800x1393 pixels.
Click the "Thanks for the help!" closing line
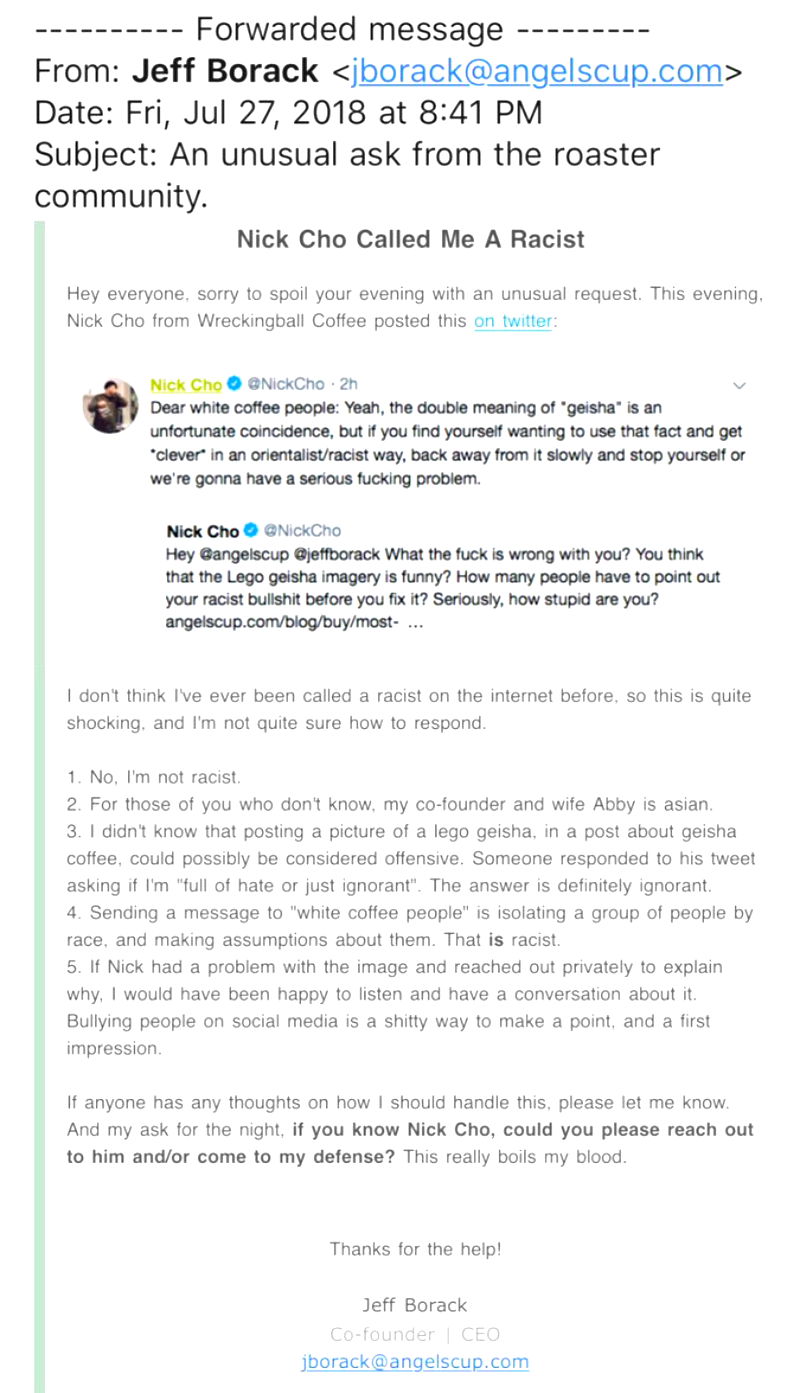(x=415, y=1249)
